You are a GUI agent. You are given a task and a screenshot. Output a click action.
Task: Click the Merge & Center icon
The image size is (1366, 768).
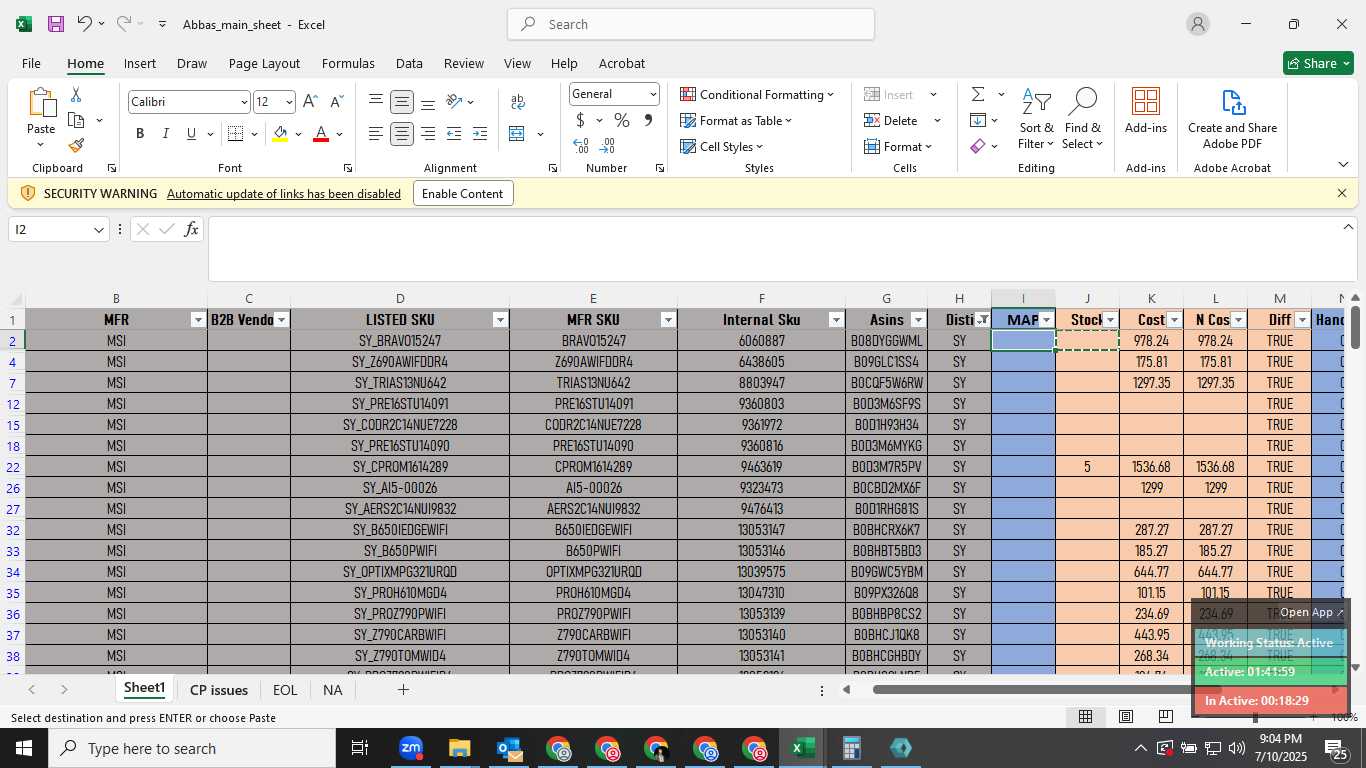pos(517,134)
